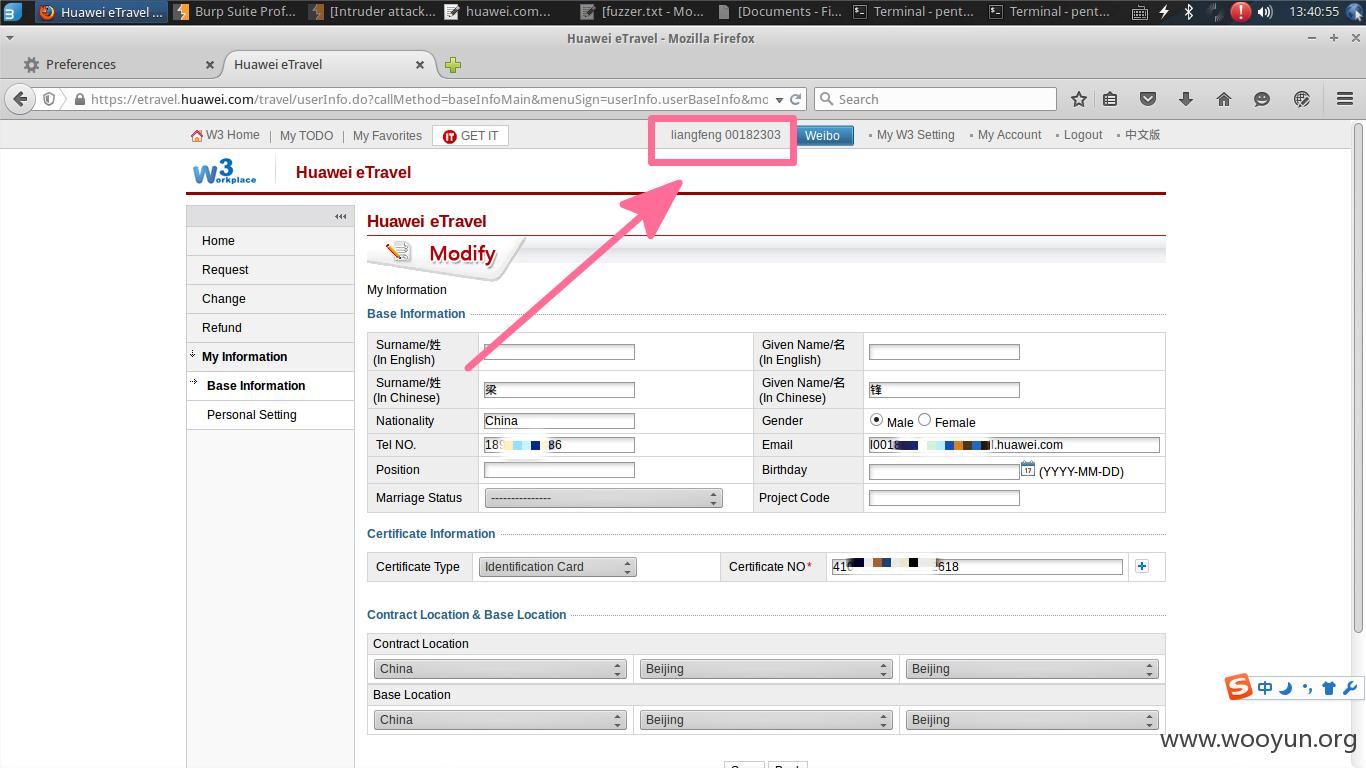Log out using the Logout link
This screenshot has width=1366, height=768.
[x=1083, y=135]
